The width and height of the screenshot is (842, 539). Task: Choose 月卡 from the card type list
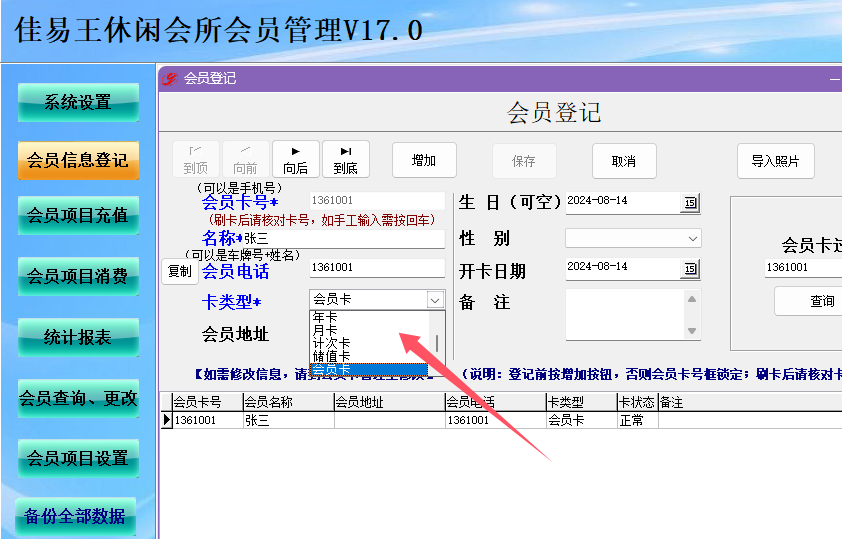(x=369, y=330)
